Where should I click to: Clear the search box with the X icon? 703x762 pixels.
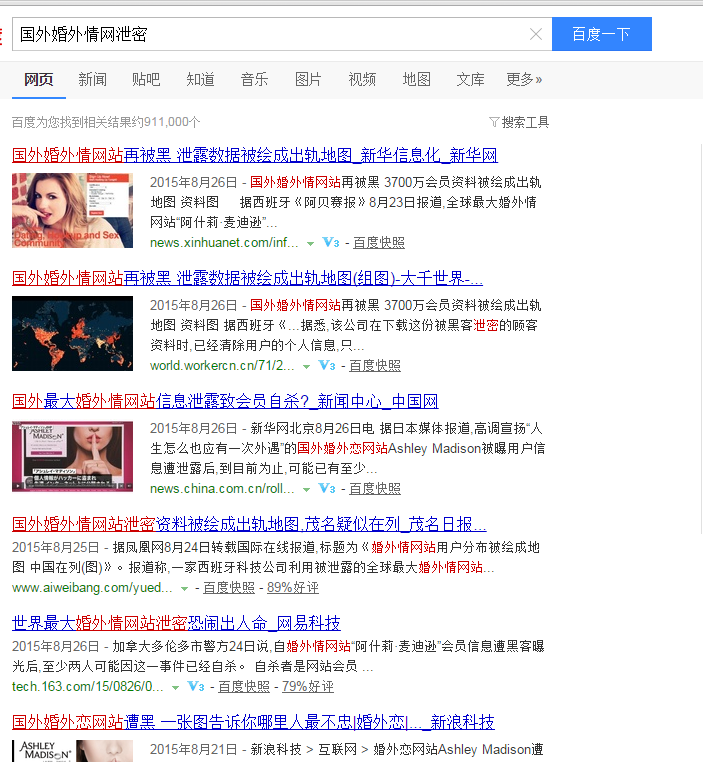tap(536, 34)
